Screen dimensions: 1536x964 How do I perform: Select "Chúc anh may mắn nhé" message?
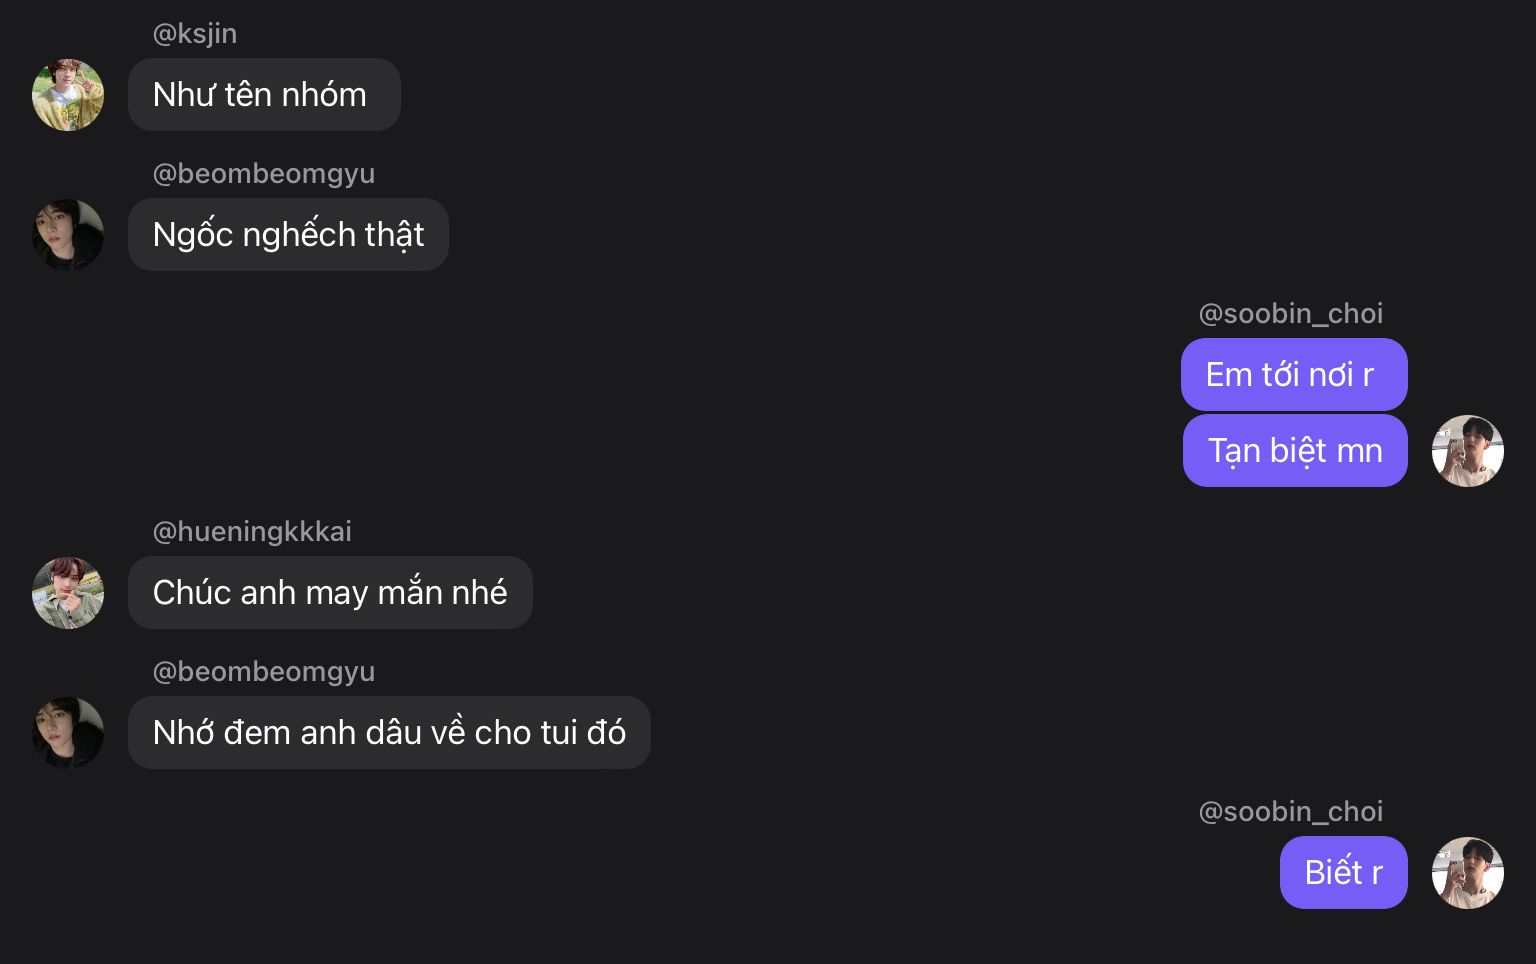pos(330,593)
